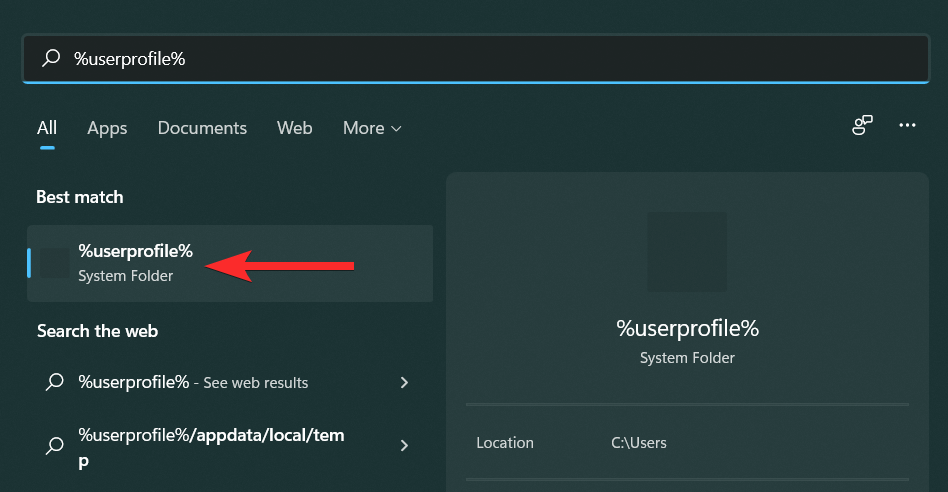
Task: Click the %userprofile% title in the preview pane
Action: 687,328
